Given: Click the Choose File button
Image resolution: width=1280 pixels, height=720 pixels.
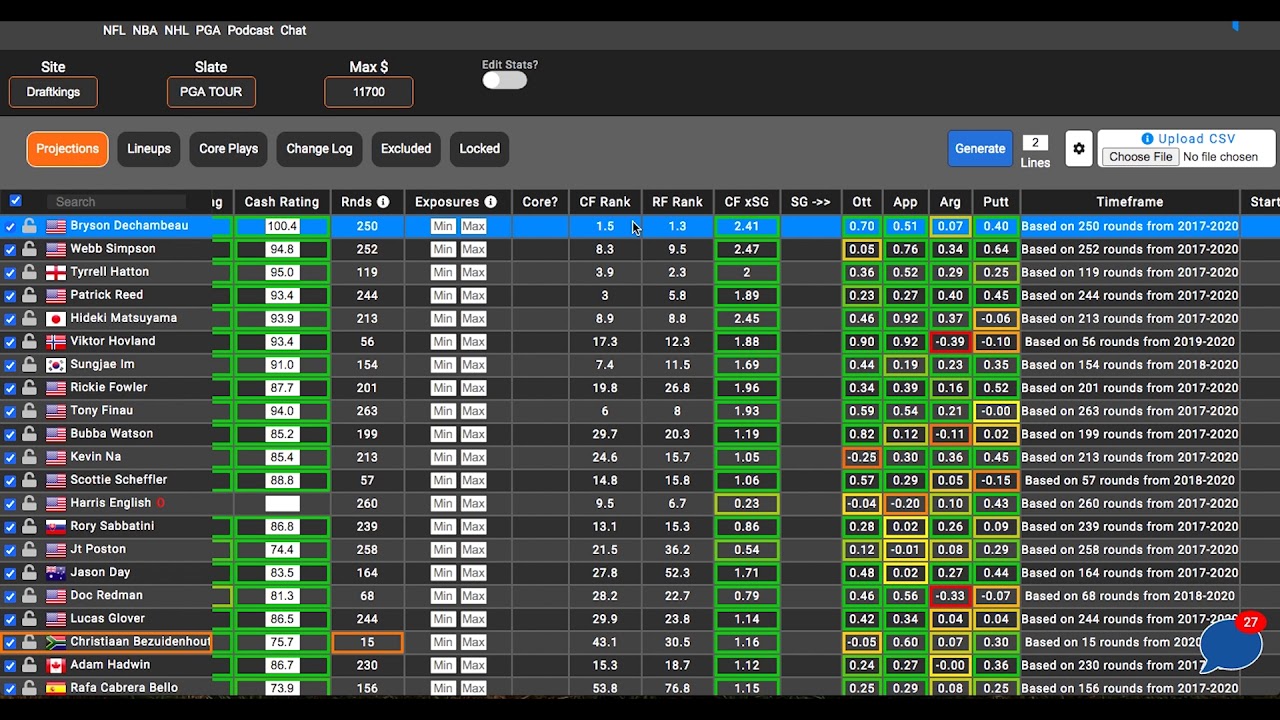Looking at the screenshot, I should (1140, 157).
